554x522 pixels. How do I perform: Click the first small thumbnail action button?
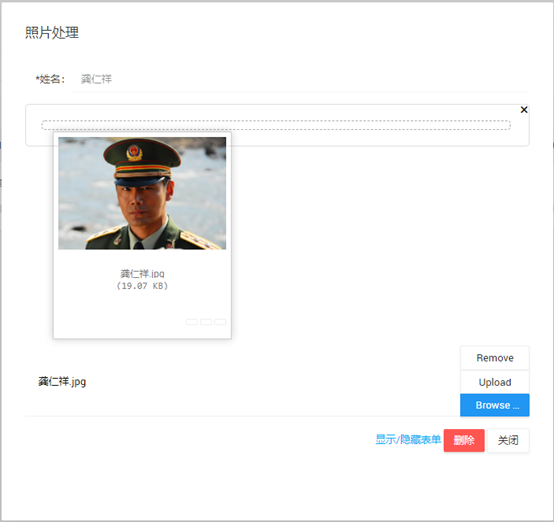click(x=192, y=322)
